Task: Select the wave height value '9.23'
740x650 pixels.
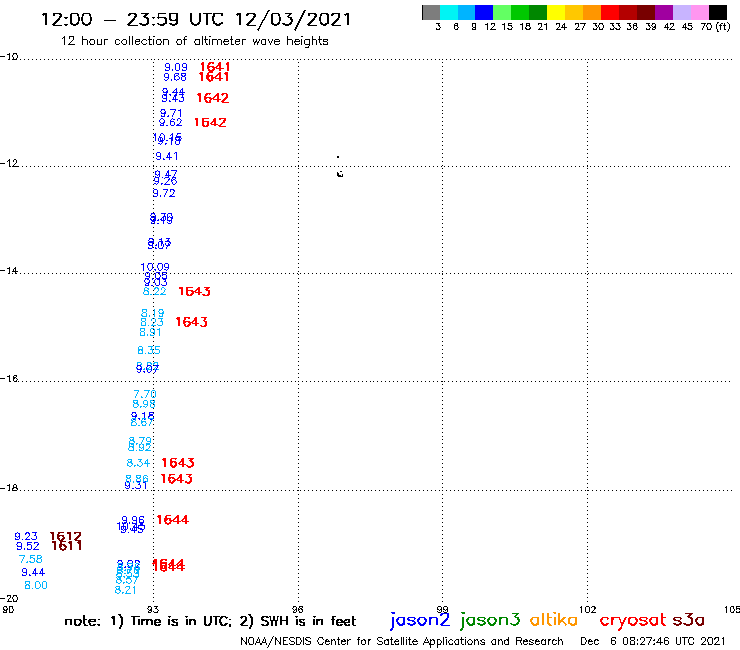Action: 25,537
